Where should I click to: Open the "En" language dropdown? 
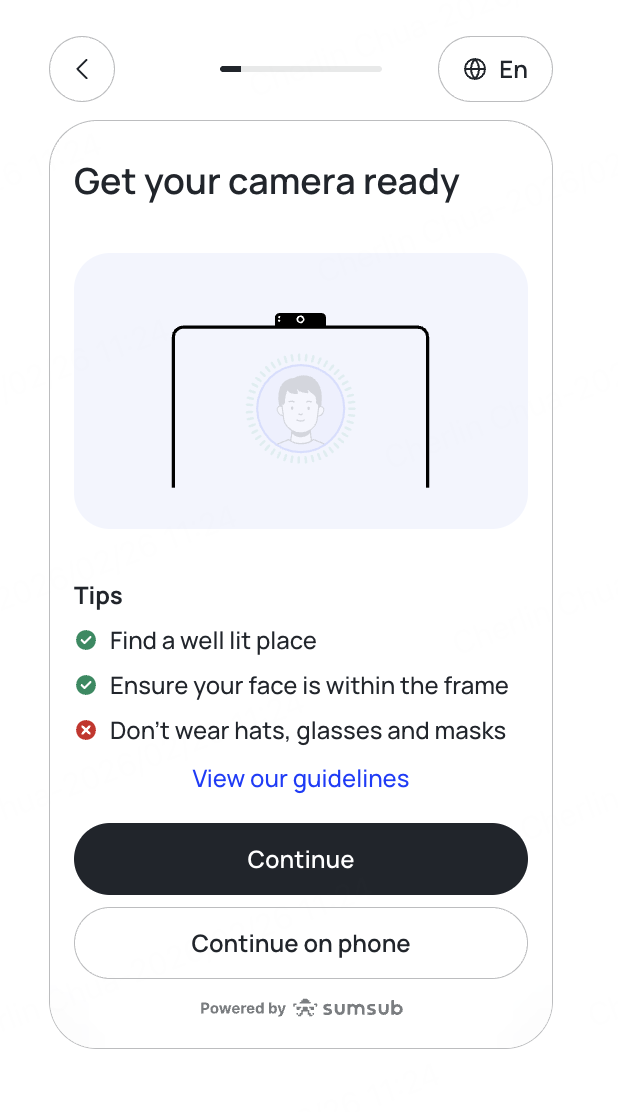click(x=495, y=69)
